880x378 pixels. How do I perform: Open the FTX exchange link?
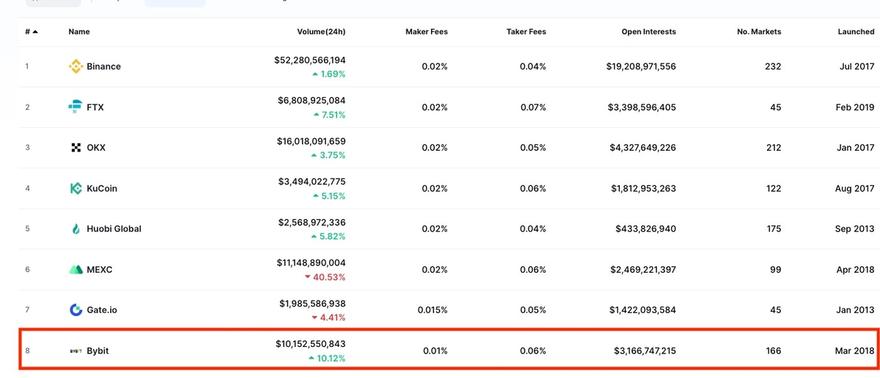pos(95,107)
